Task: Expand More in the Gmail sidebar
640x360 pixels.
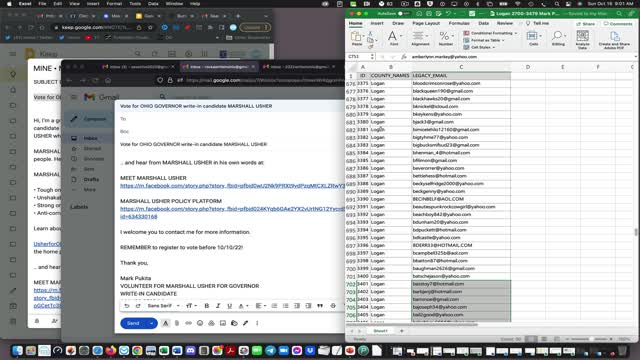Action: (x=89, y=190)
